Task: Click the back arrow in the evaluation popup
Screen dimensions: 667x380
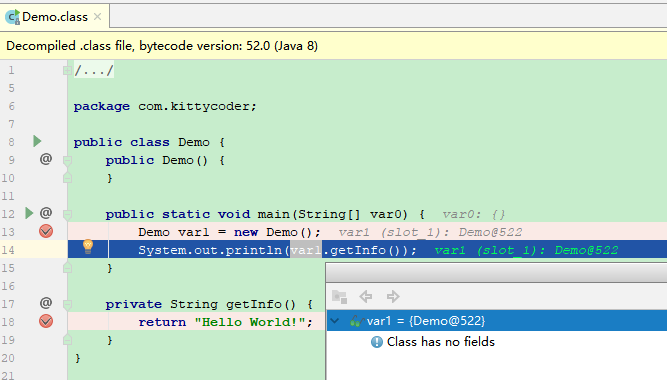Action: (x=366, y=296)
